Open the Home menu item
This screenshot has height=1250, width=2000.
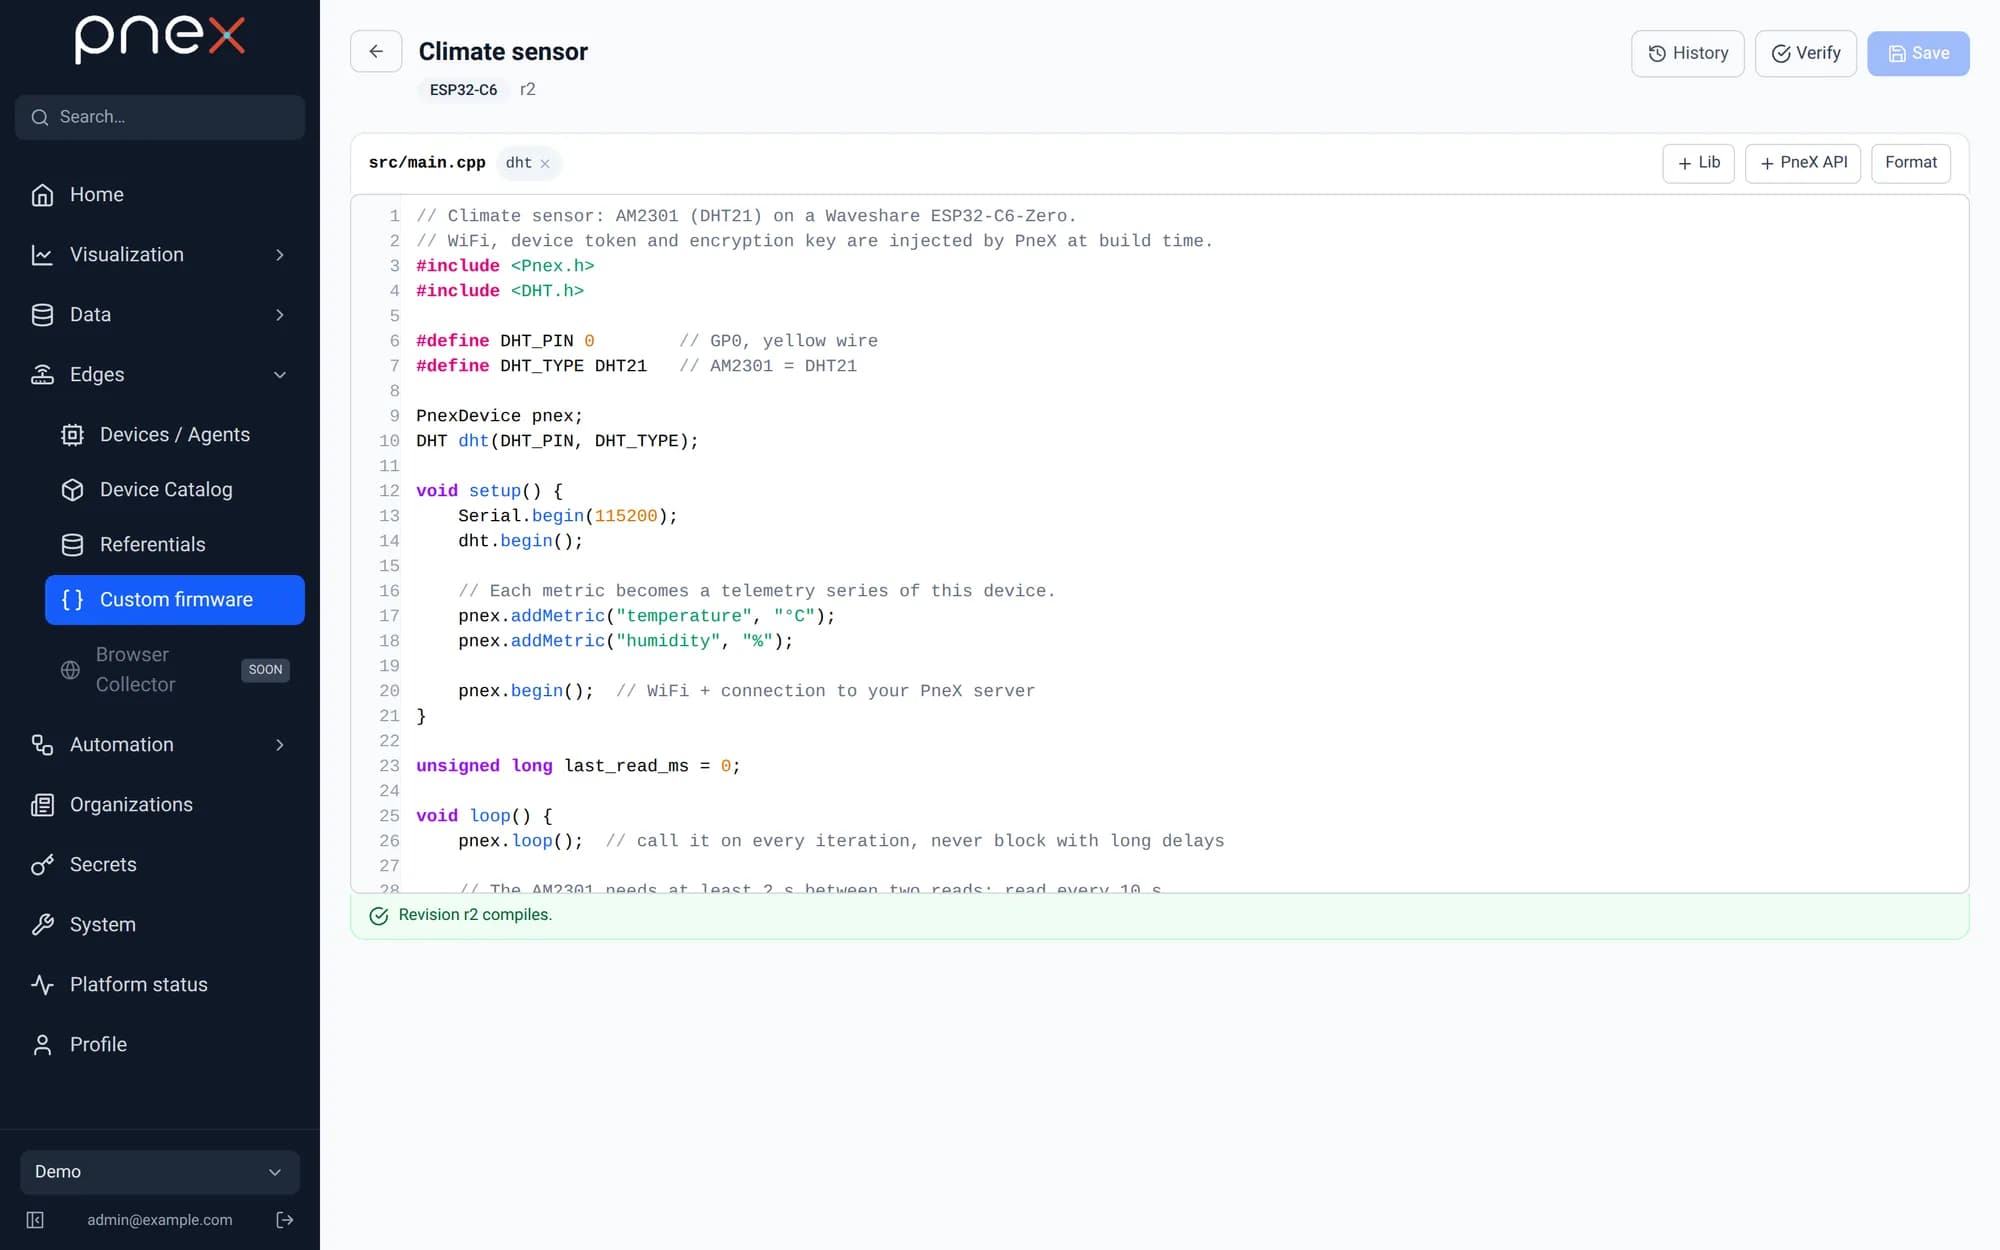coord(160,195)
